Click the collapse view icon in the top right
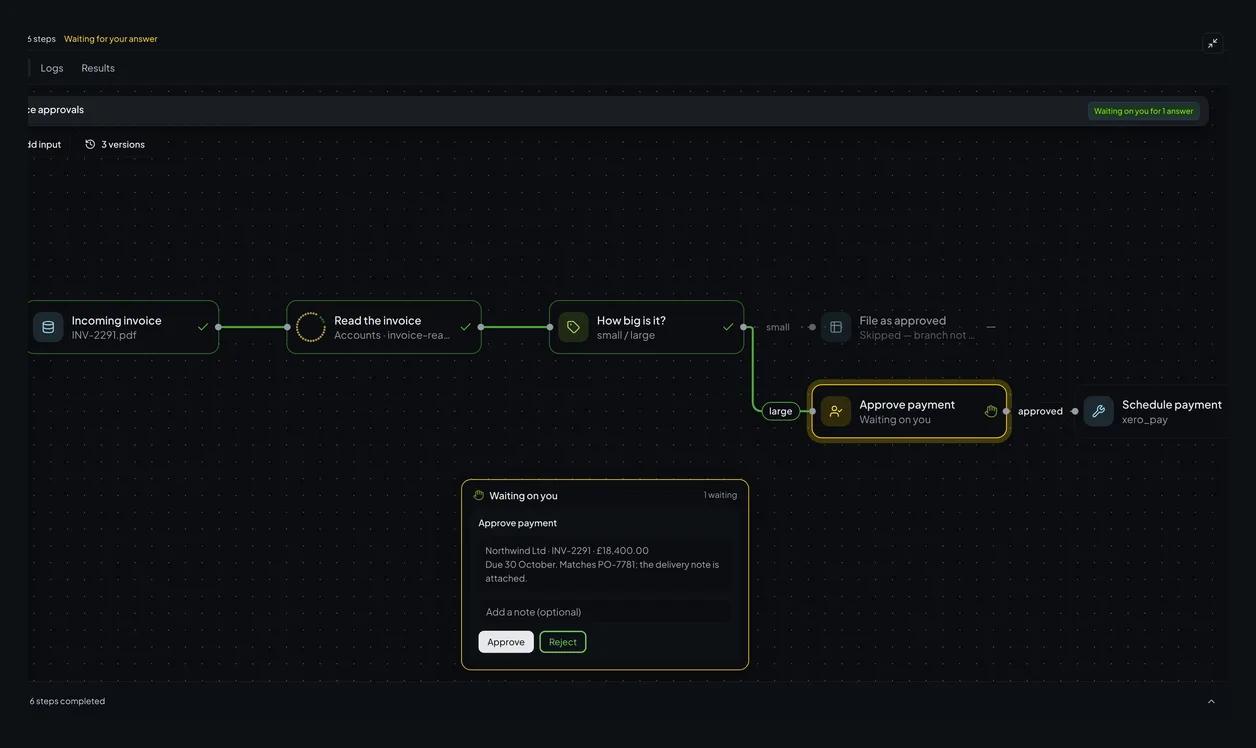The width and height of the screenshot is (1256, 748). click(1212, 43)
